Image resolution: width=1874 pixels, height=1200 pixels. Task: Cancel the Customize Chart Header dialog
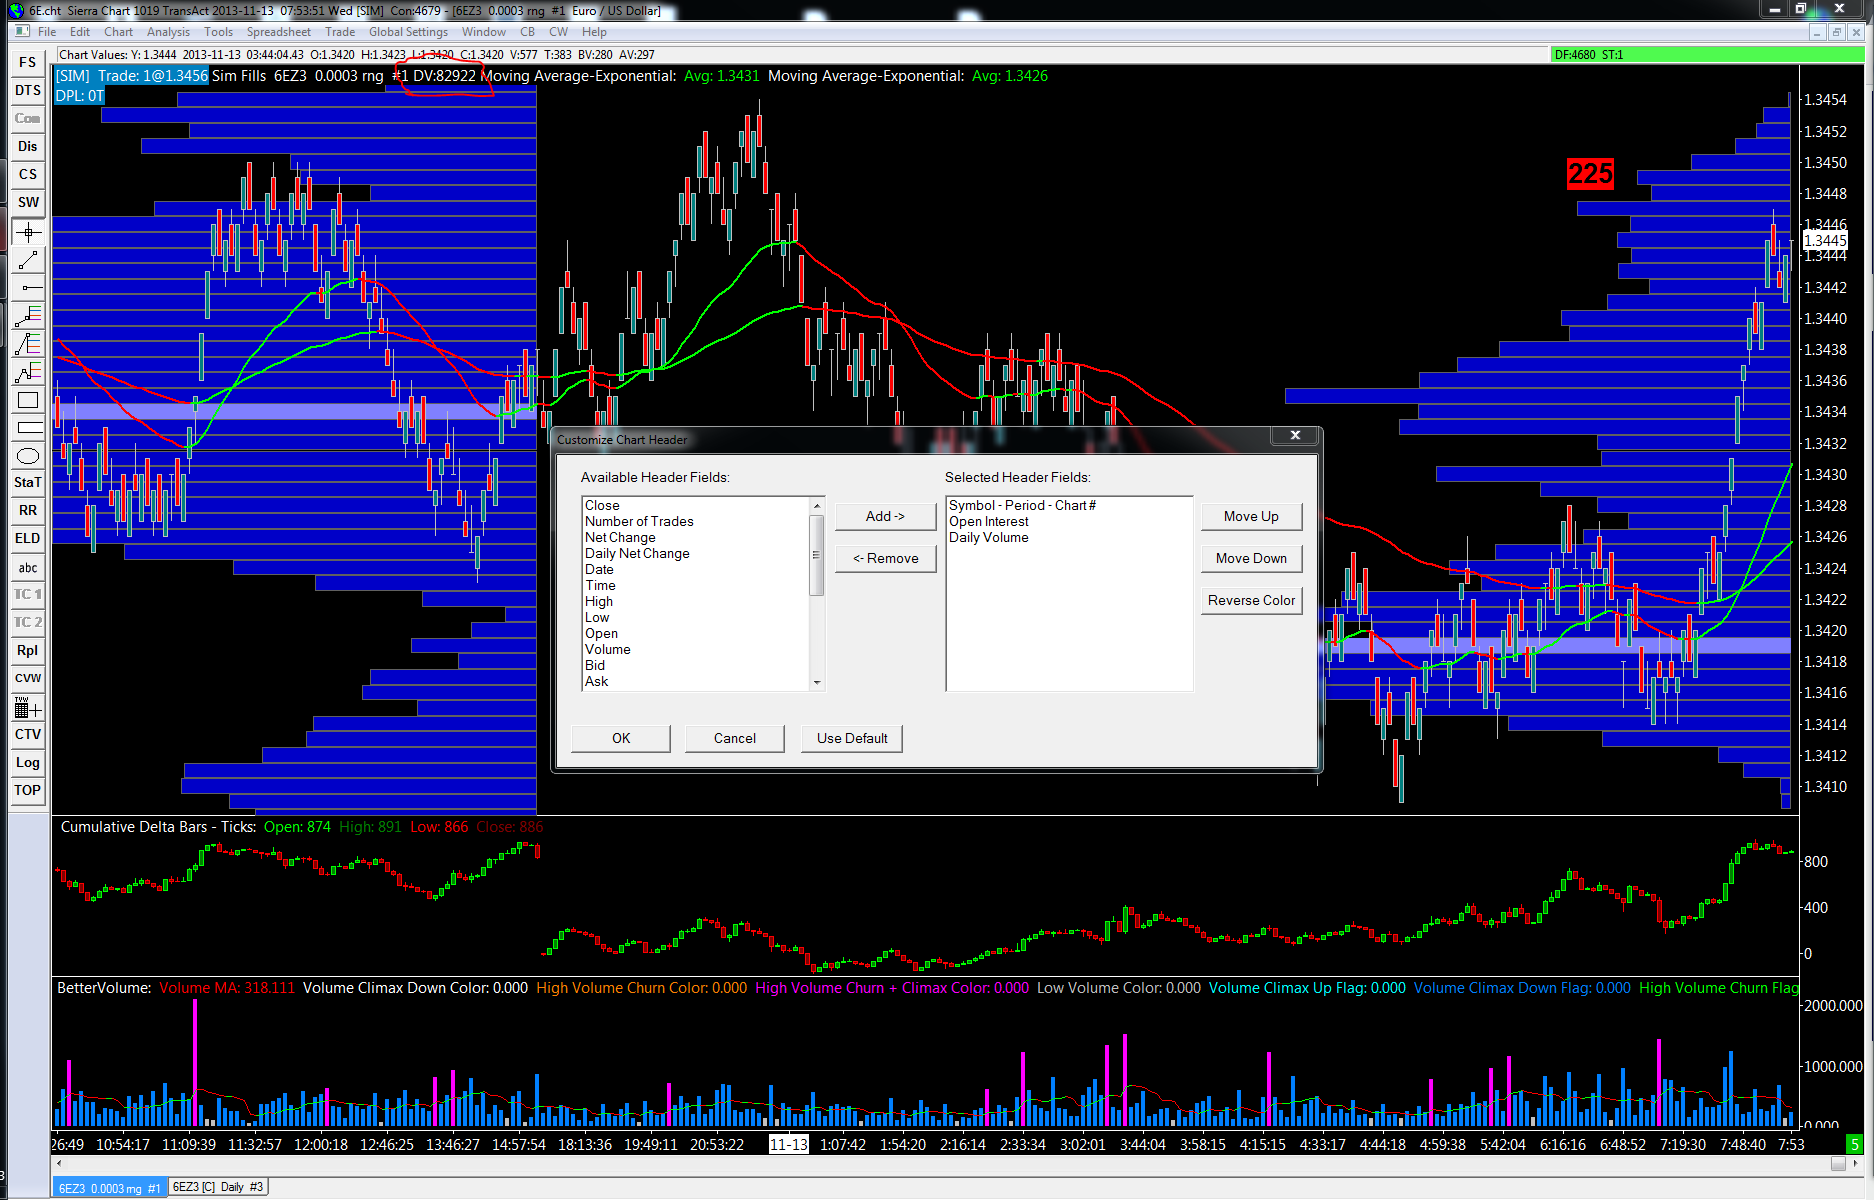click(735, 738)
